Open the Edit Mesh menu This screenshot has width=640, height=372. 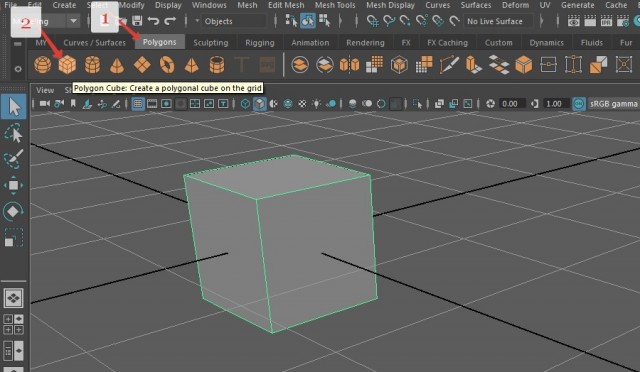(286, 5)
